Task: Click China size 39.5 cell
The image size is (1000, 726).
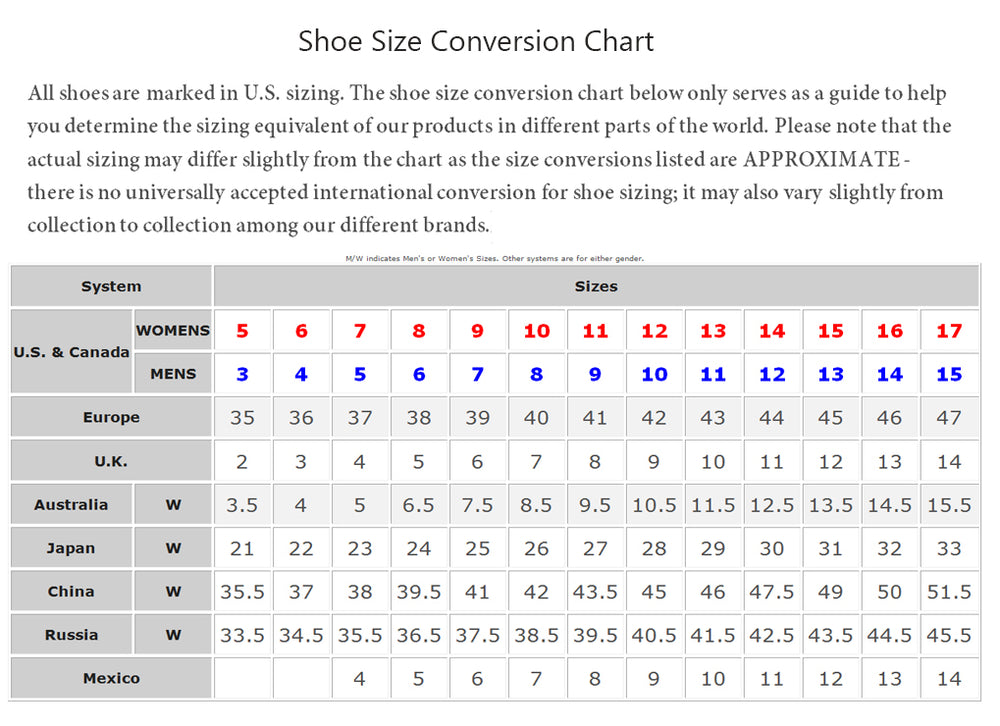Action: [418, 591]
